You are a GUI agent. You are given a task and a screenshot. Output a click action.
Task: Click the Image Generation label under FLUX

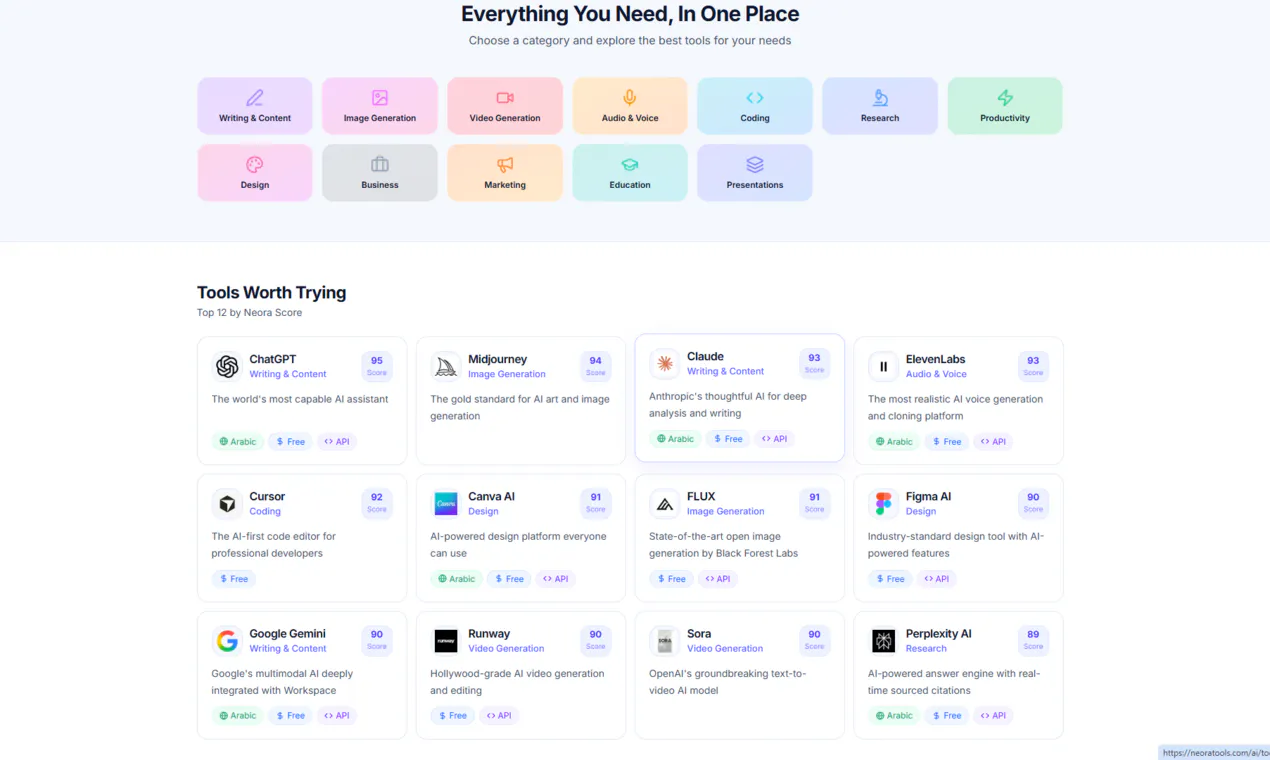[x=726, y=511]
